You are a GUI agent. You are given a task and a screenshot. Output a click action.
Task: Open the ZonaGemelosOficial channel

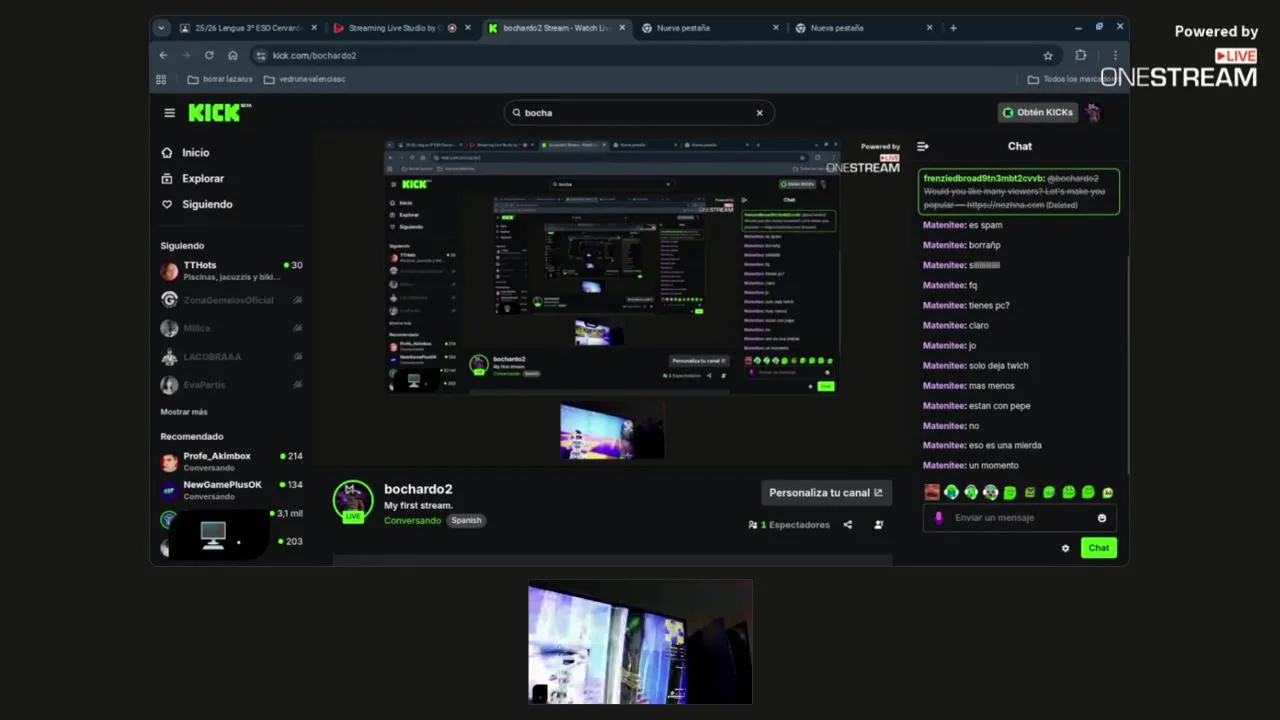coord(231,300)
